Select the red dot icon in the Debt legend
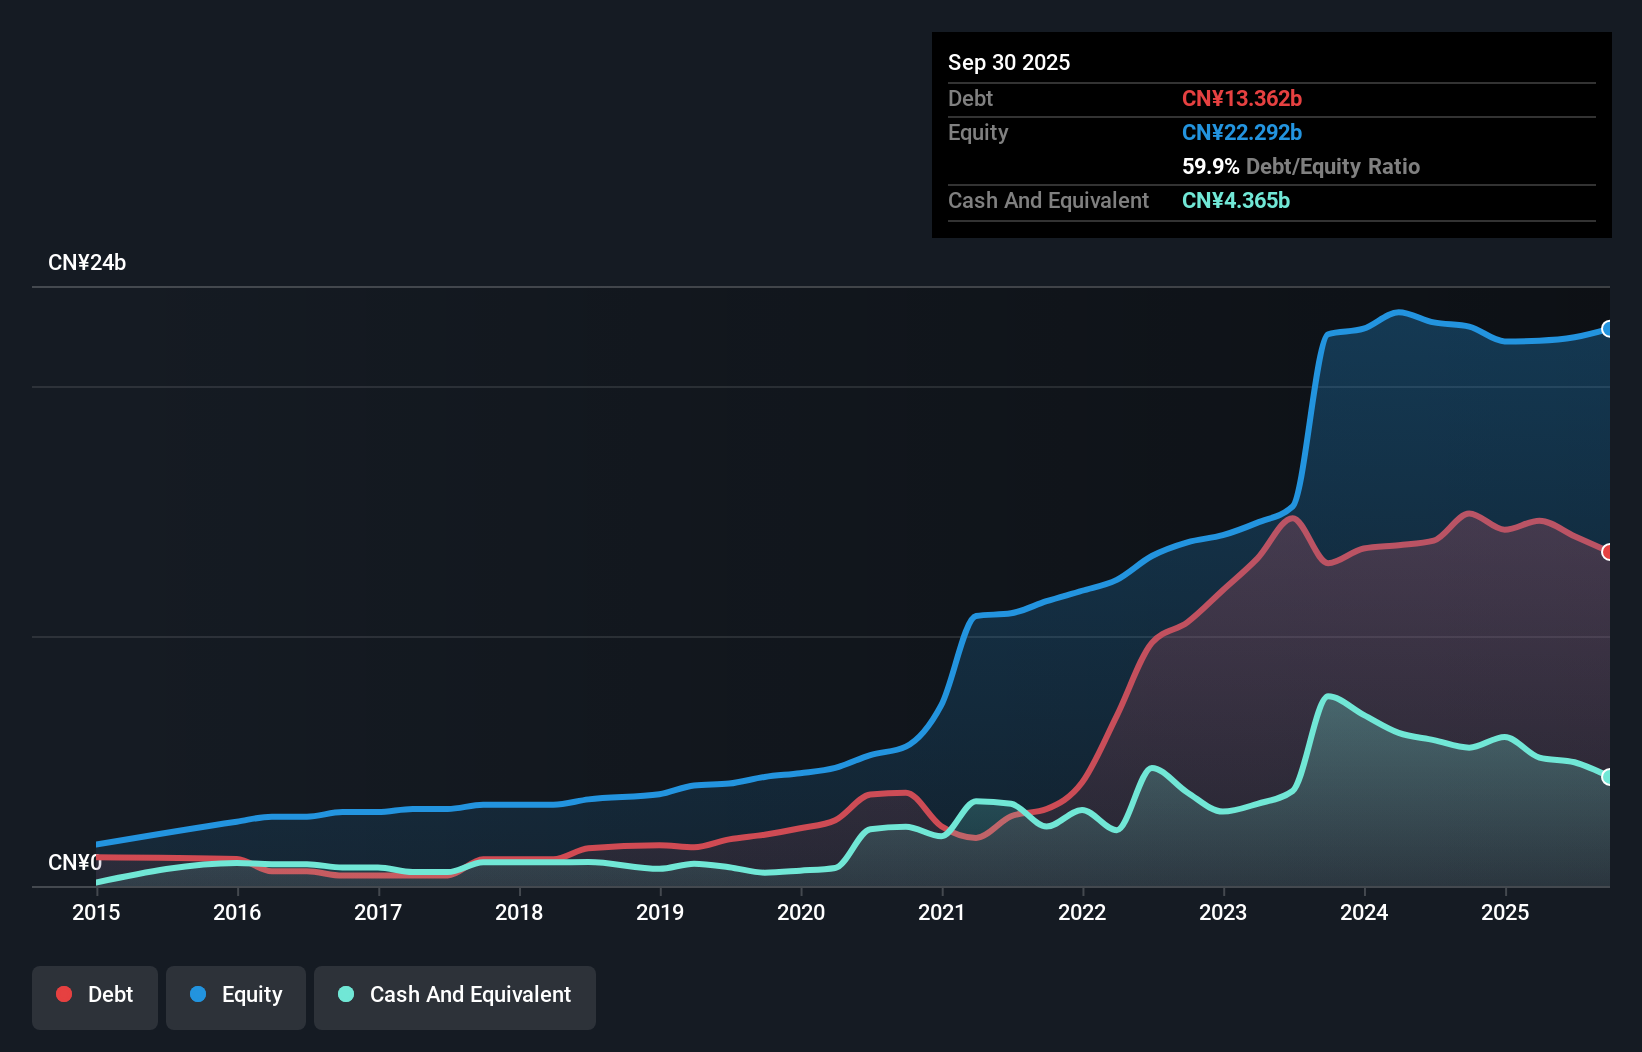The height and width of the screenshot is (1052, 1642). (63, 994)
